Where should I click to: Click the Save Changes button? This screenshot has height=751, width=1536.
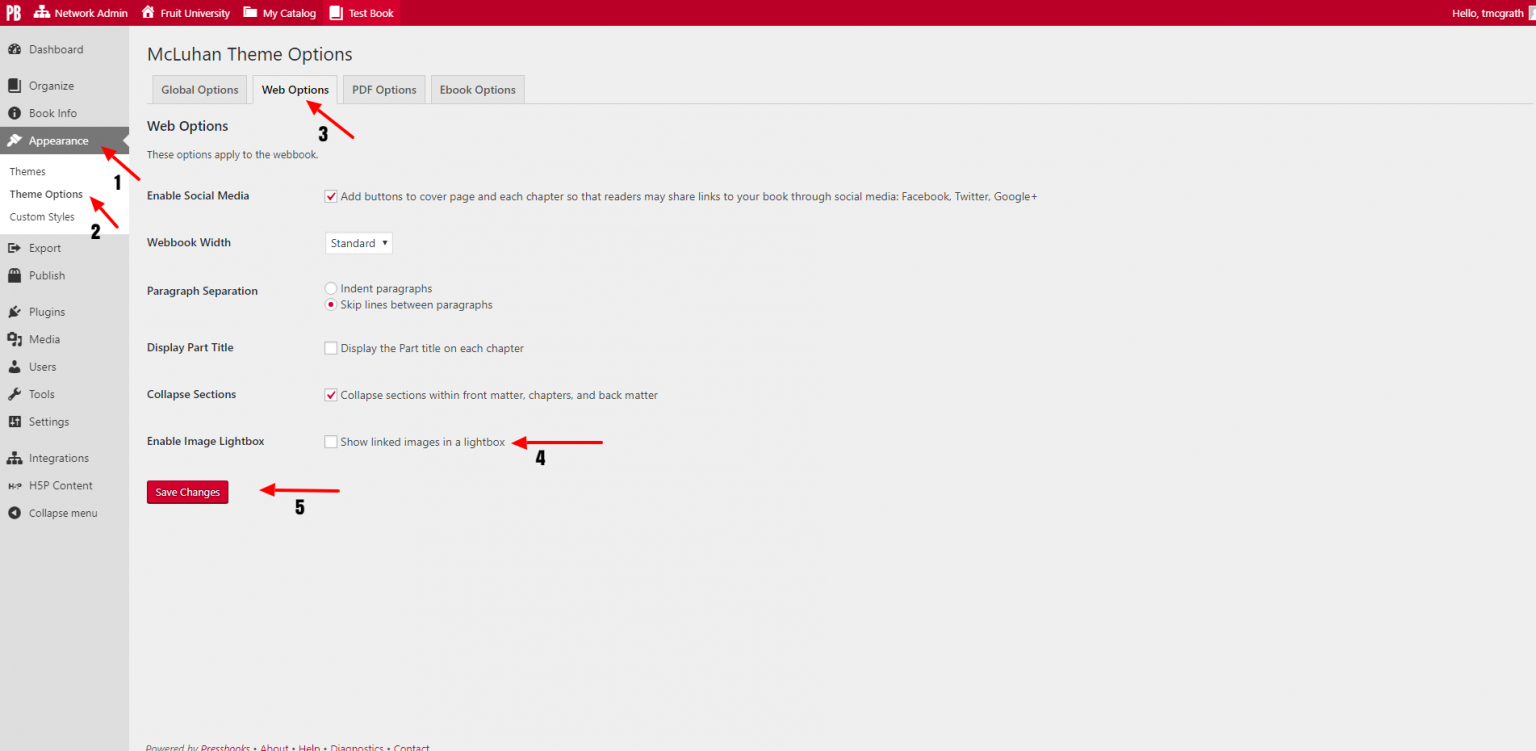187,492
